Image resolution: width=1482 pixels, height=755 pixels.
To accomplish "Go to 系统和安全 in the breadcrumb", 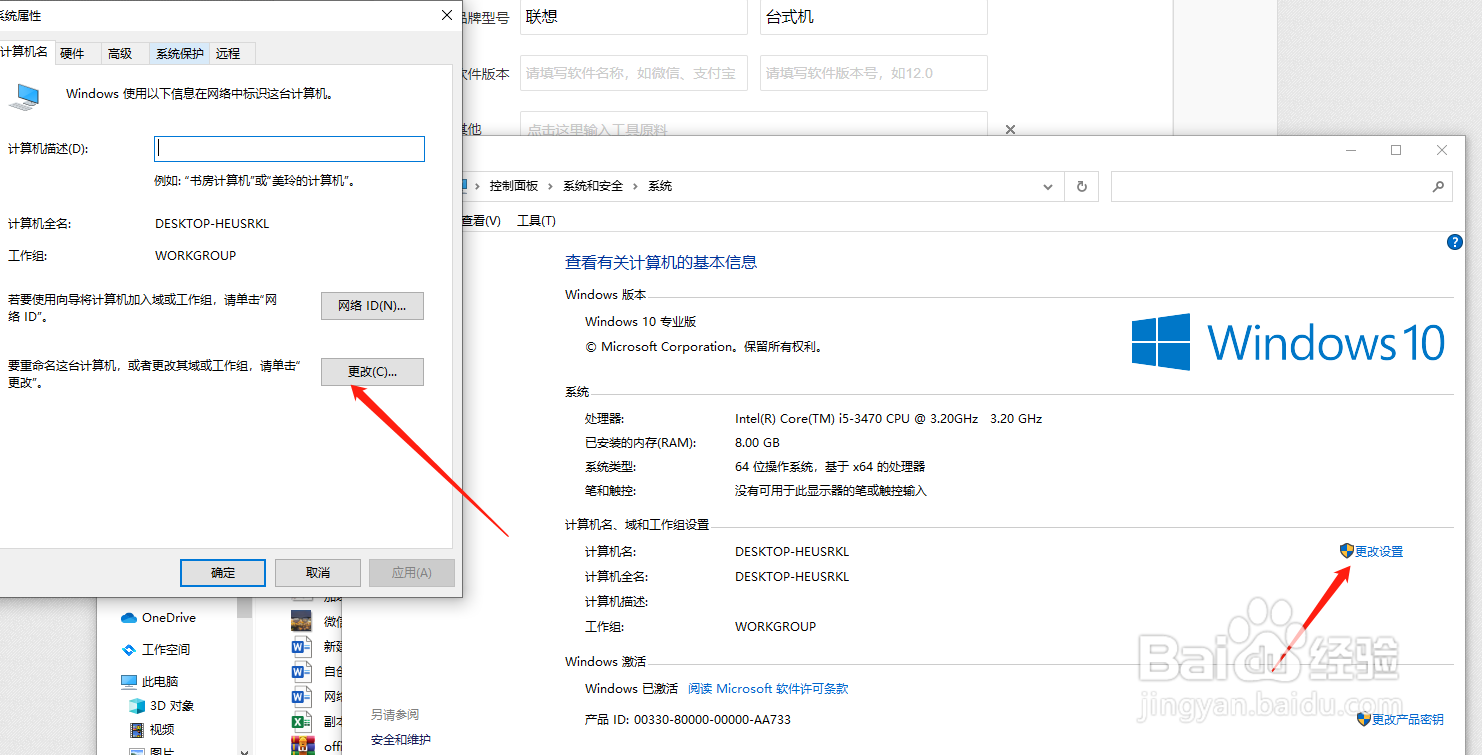I will click(x=593, y=186).
